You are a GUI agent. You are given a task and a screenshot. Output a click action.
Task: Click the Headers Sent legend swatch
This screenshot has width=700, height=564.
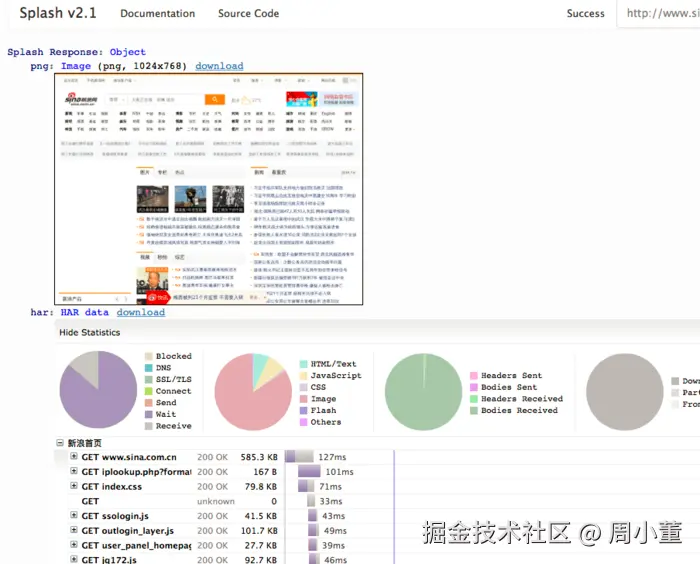pos(474,376)
